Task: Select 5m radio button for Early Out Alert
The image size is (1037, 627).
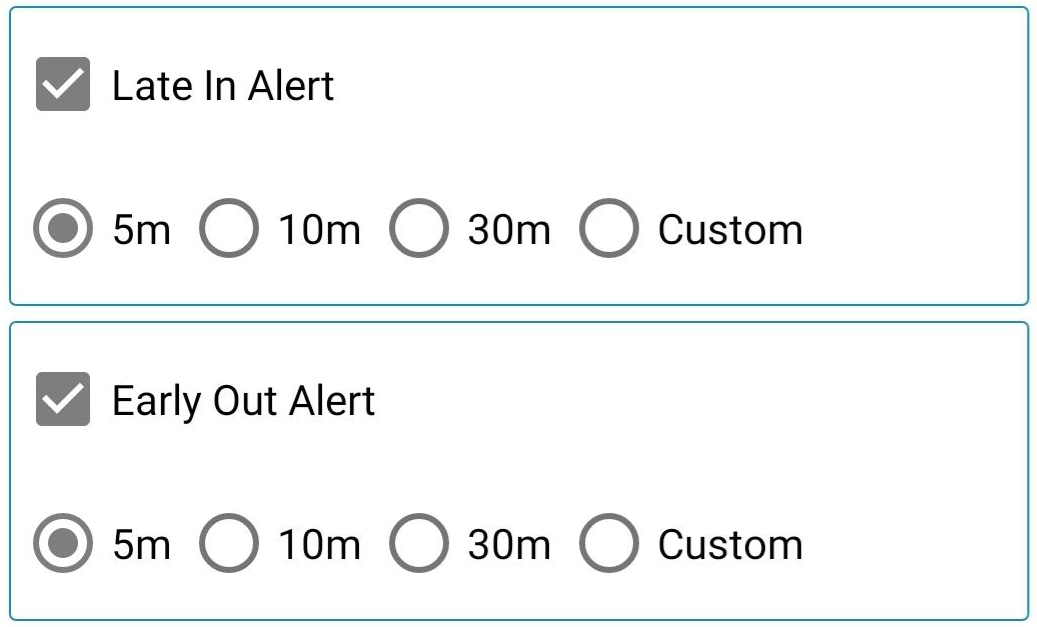Action: 63,545
